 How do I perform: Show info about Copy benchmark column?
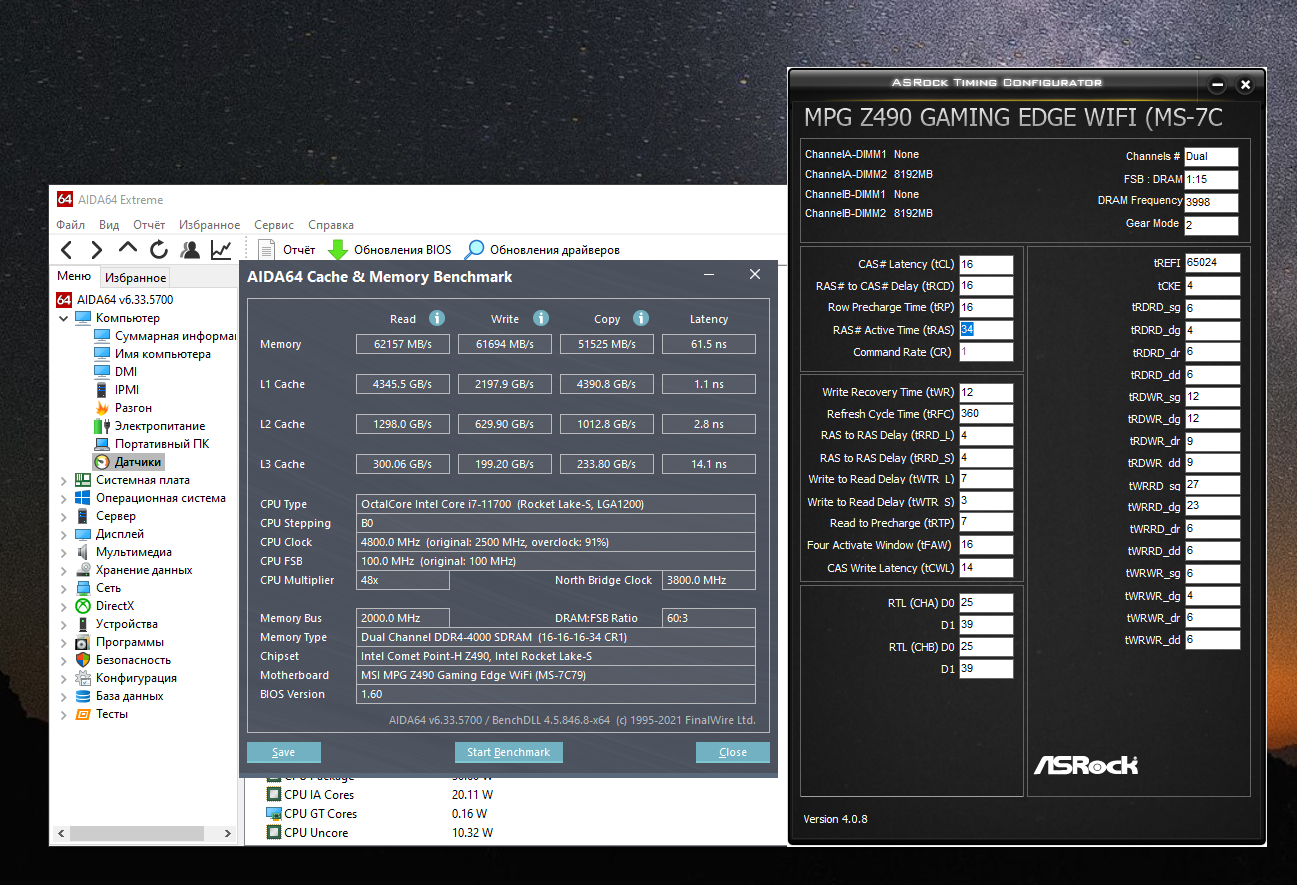point(643,318)
